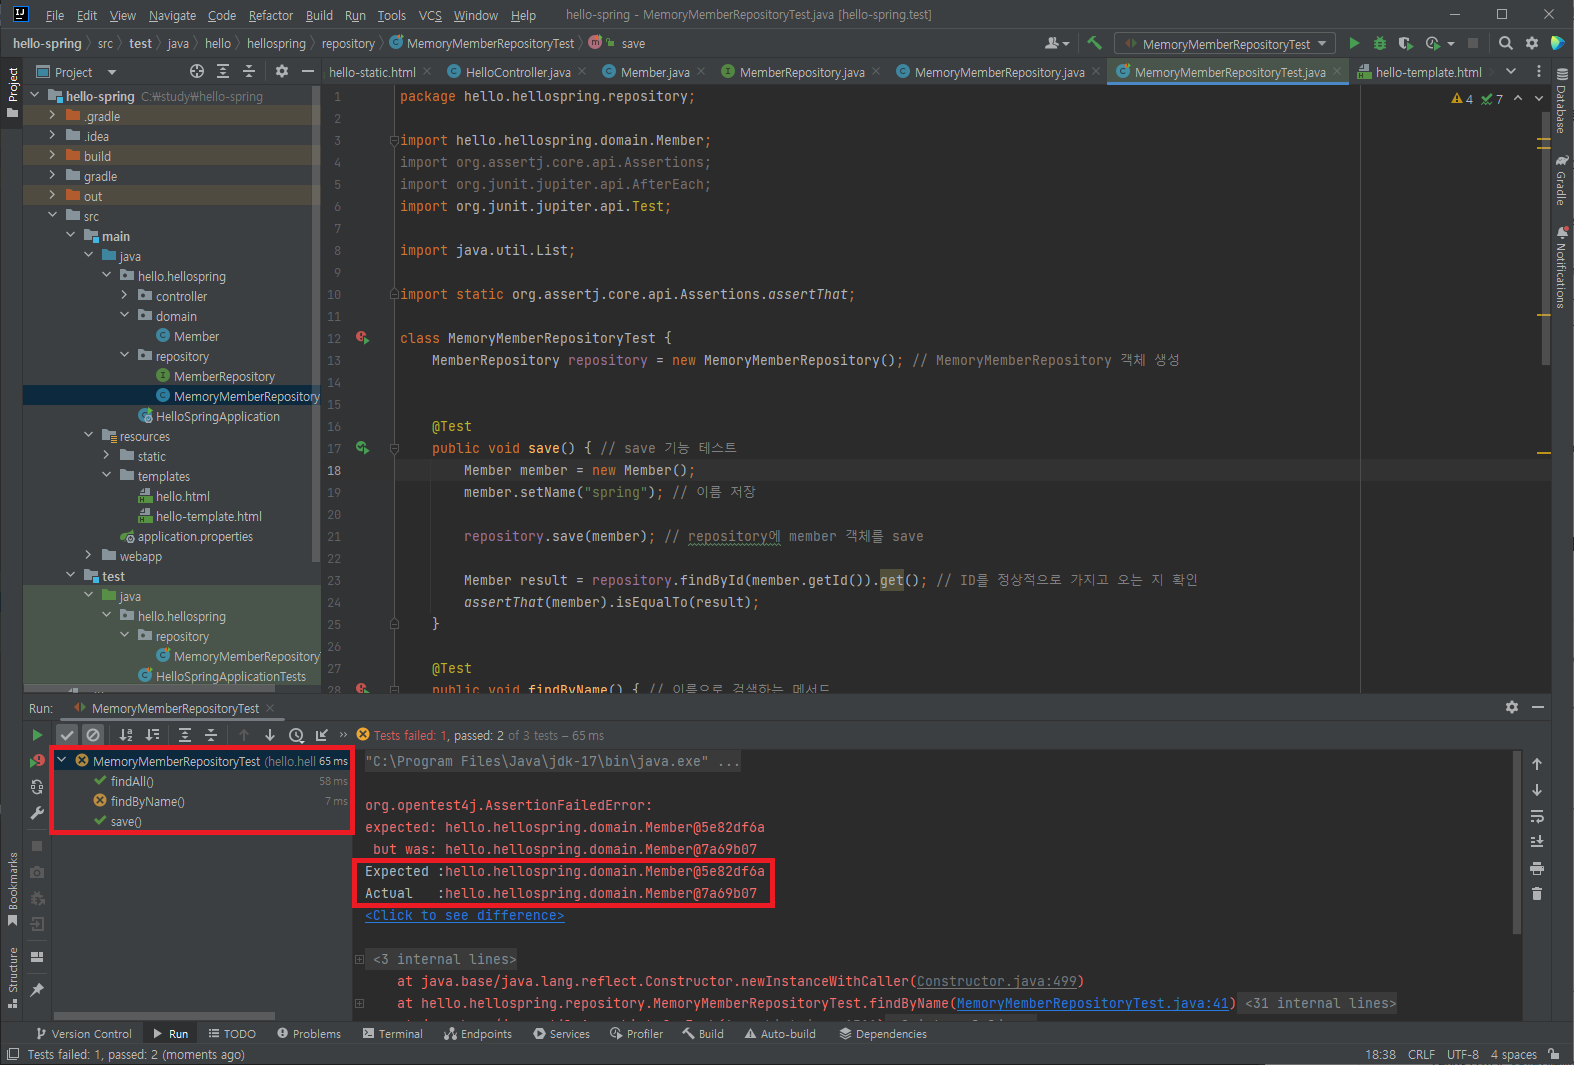Show hidden editor tabs dropdown chevron
The height and width of the screenshot is (1065, 1574).
1511,71
